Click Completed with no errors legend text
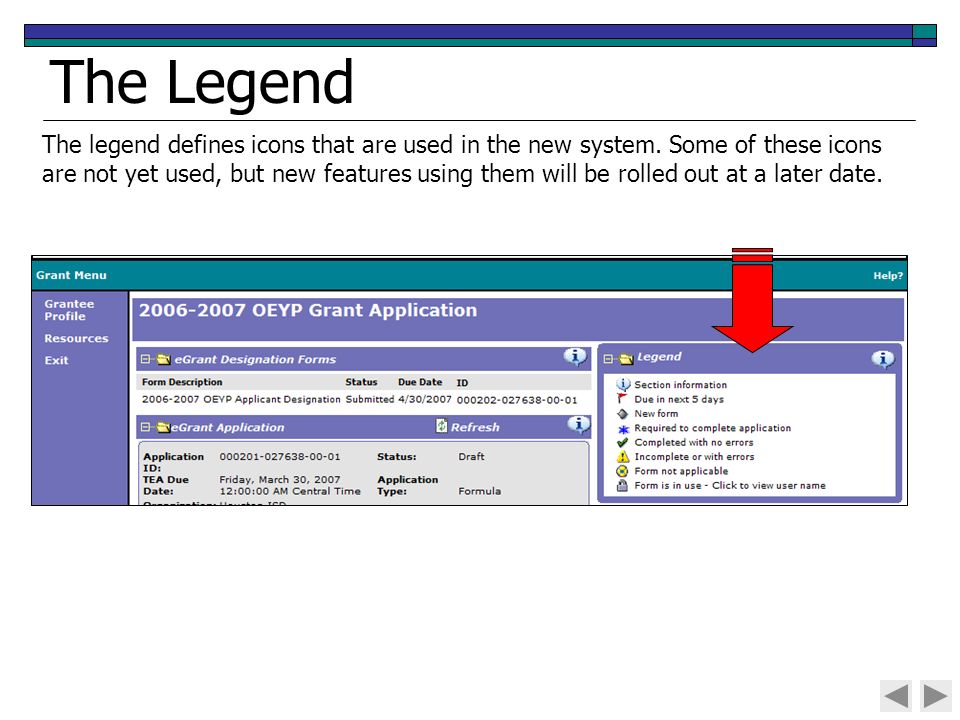This screenshot has width=960, height=720. (x=694, y=442)
